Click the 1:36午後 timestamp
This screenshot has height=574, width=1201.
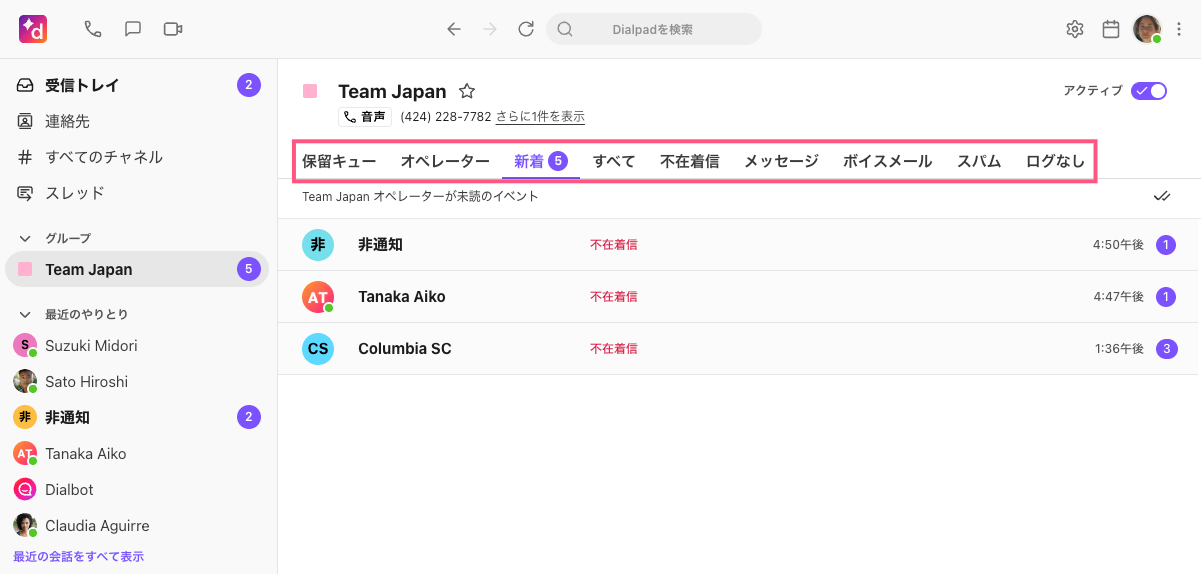pos(1119,349)
